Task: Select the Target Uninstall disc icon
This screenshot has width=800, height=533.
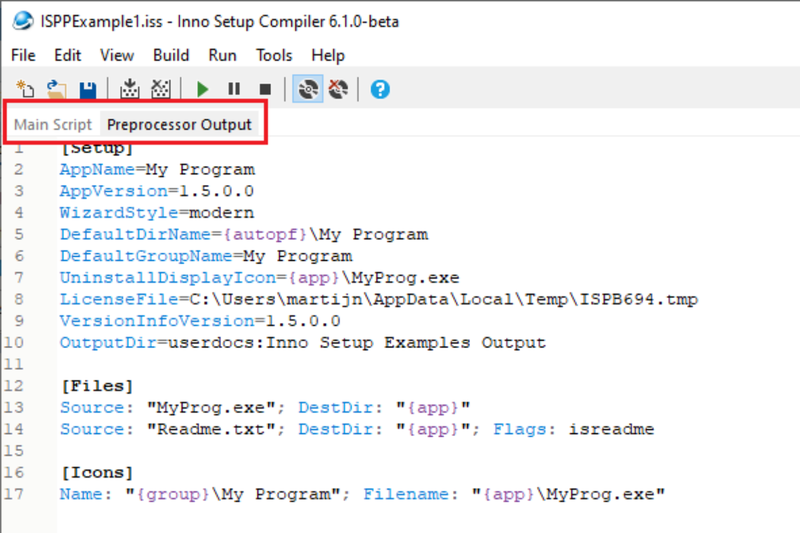Action: pyautogui.click(x=338, y=89)
